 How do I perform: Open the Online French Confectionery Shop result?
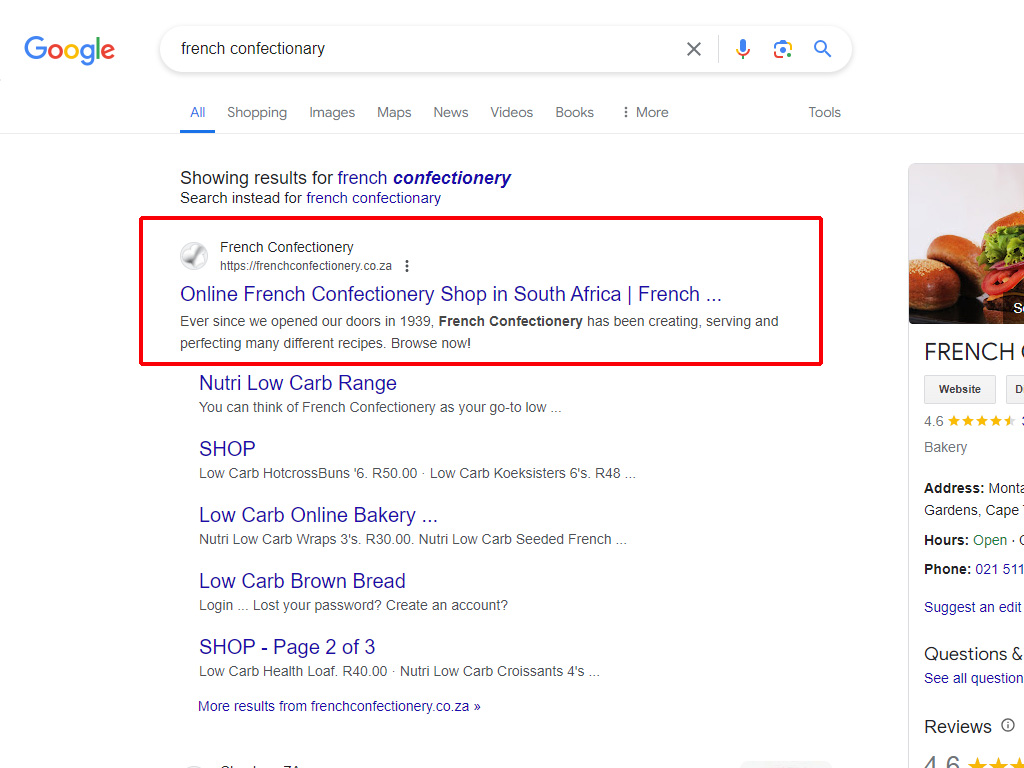click(x=450, y=294)
